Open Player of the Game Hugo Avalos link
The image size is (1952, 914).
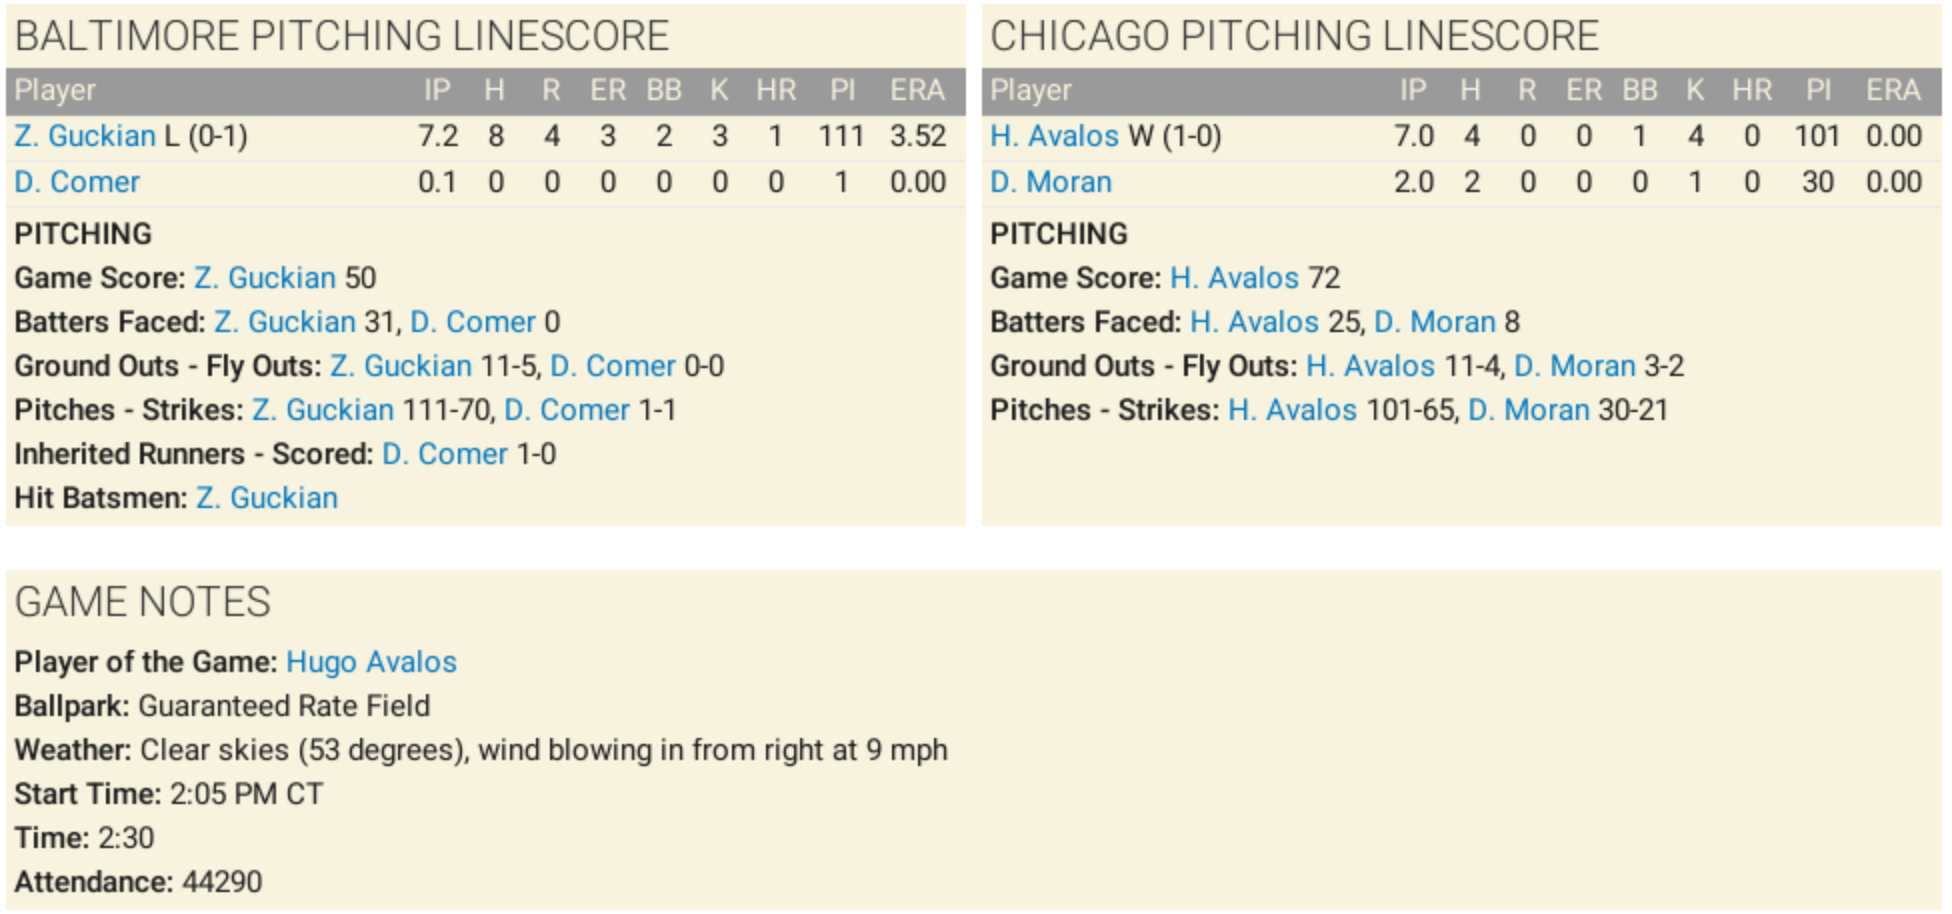[x=371, y=662]
